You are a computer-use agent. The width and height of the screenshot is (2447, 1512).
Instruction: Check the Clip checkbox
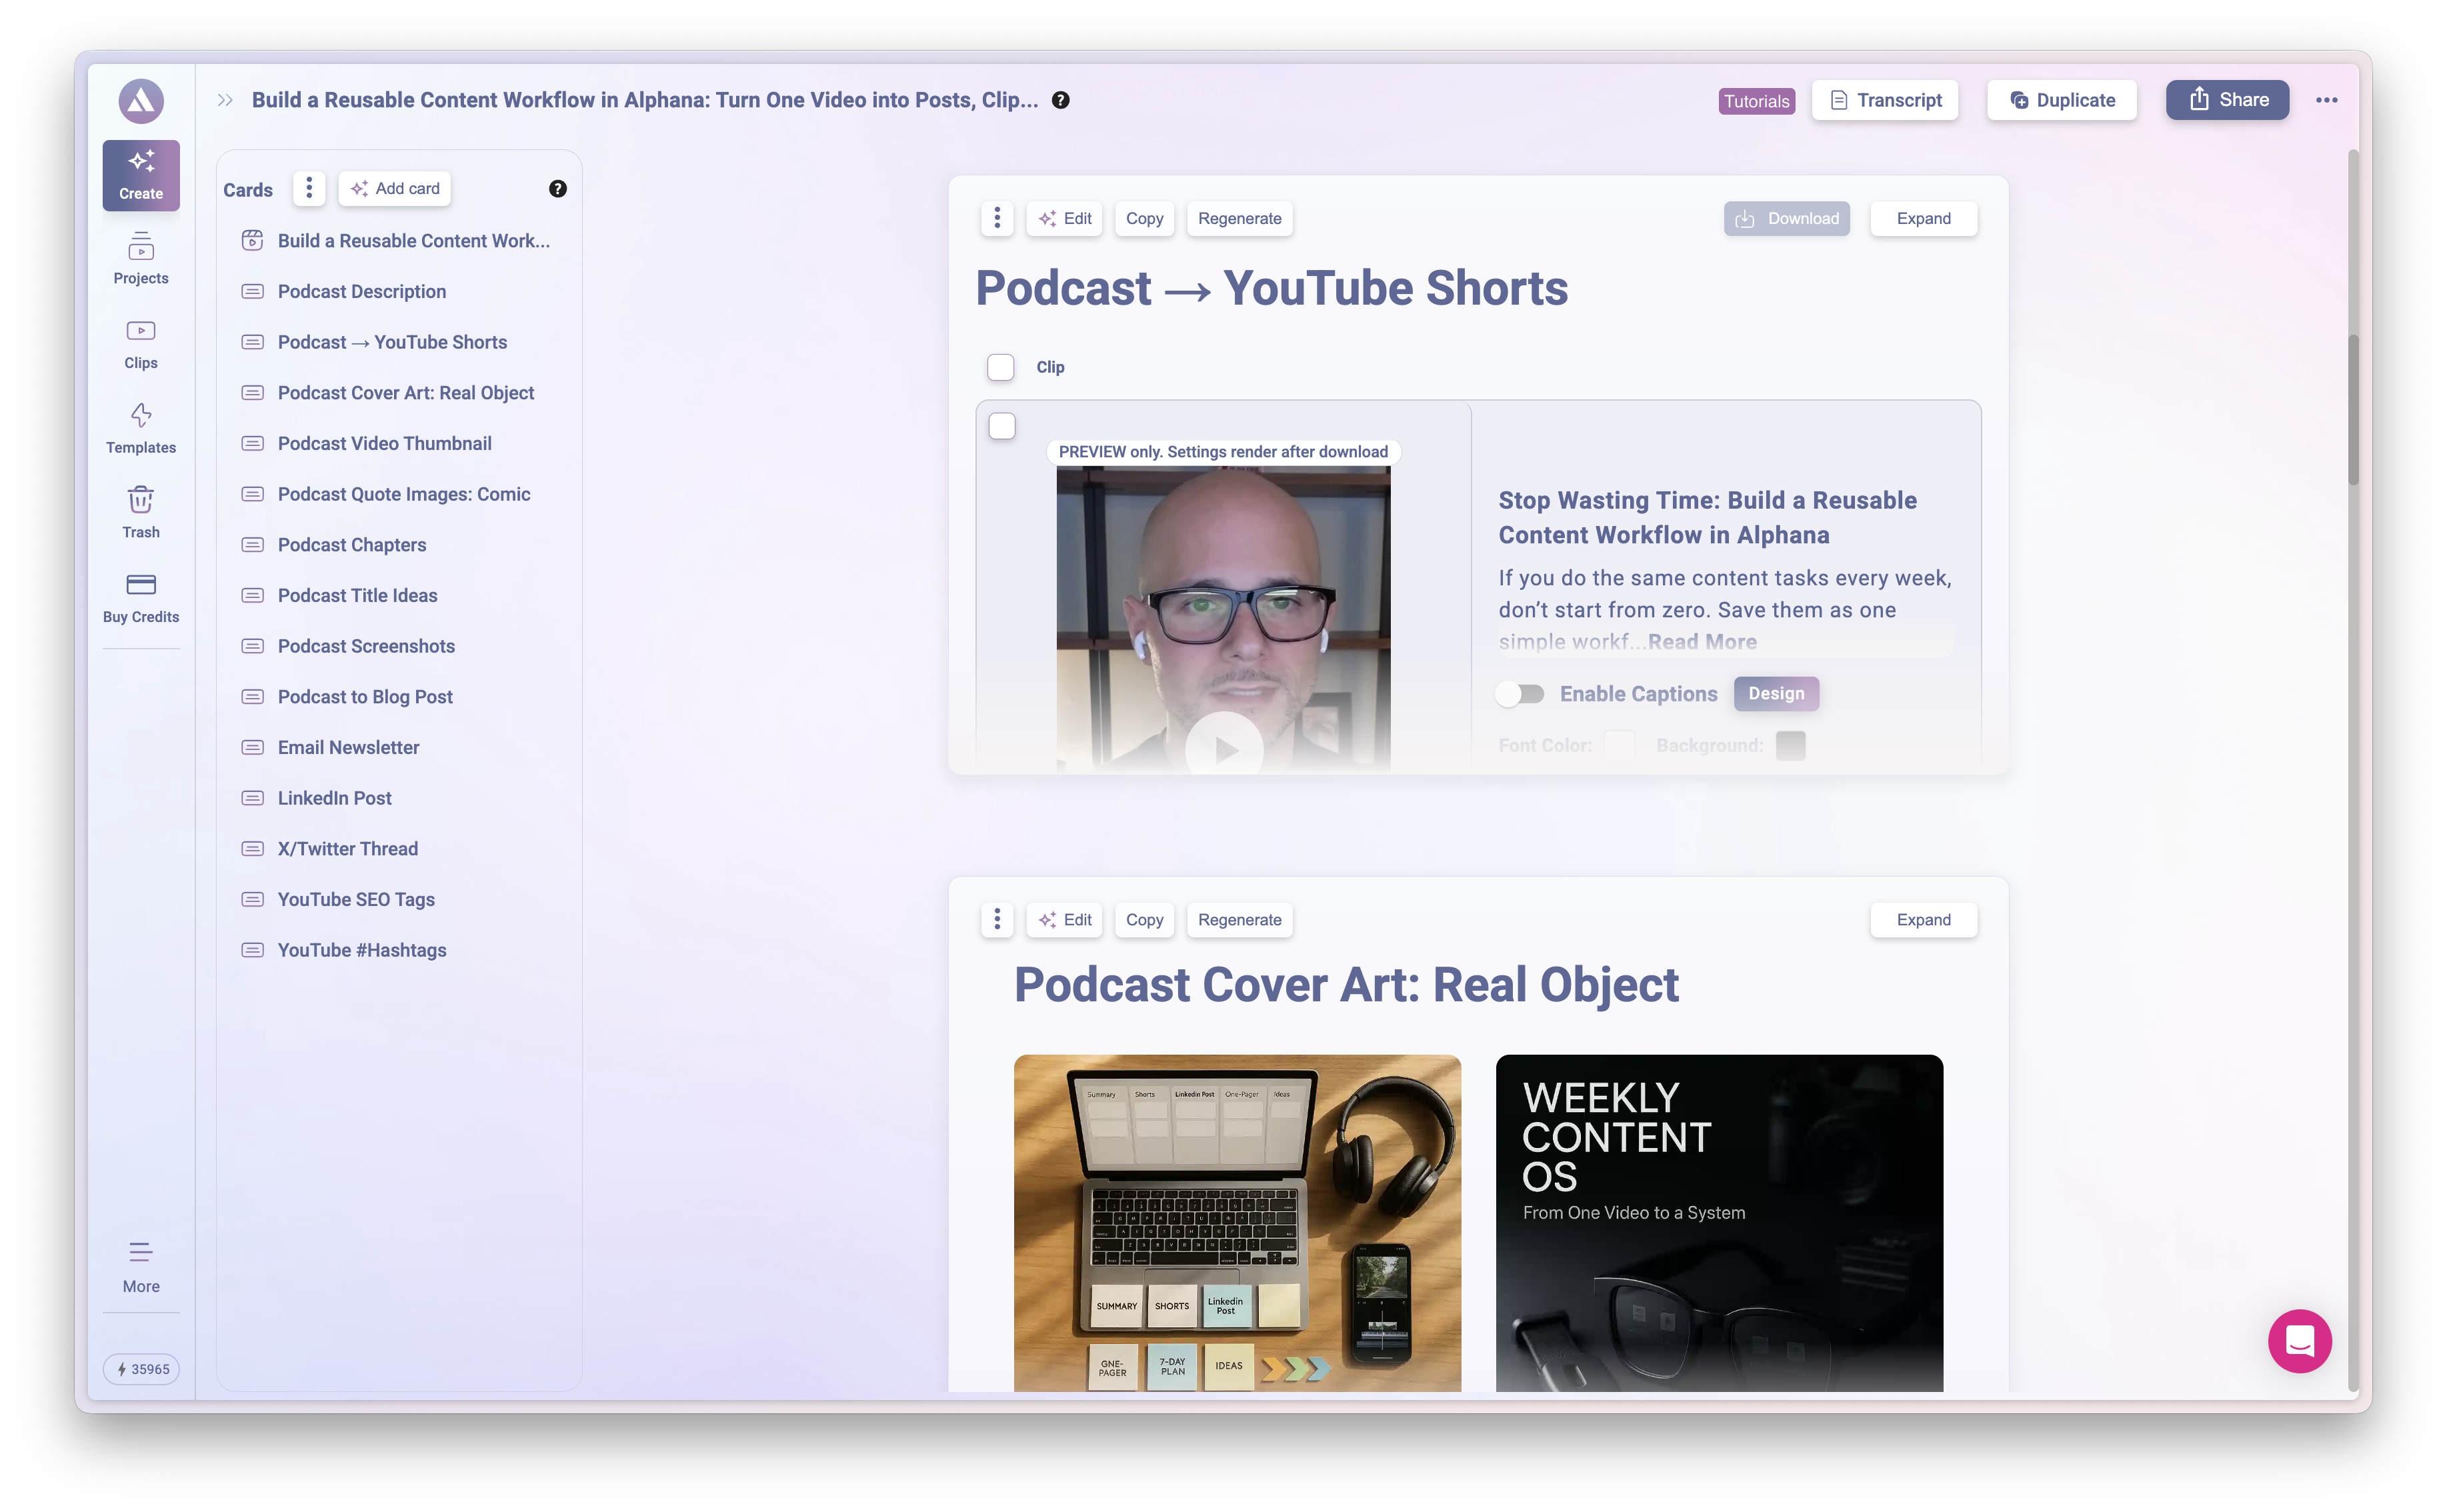(1000, 367)
